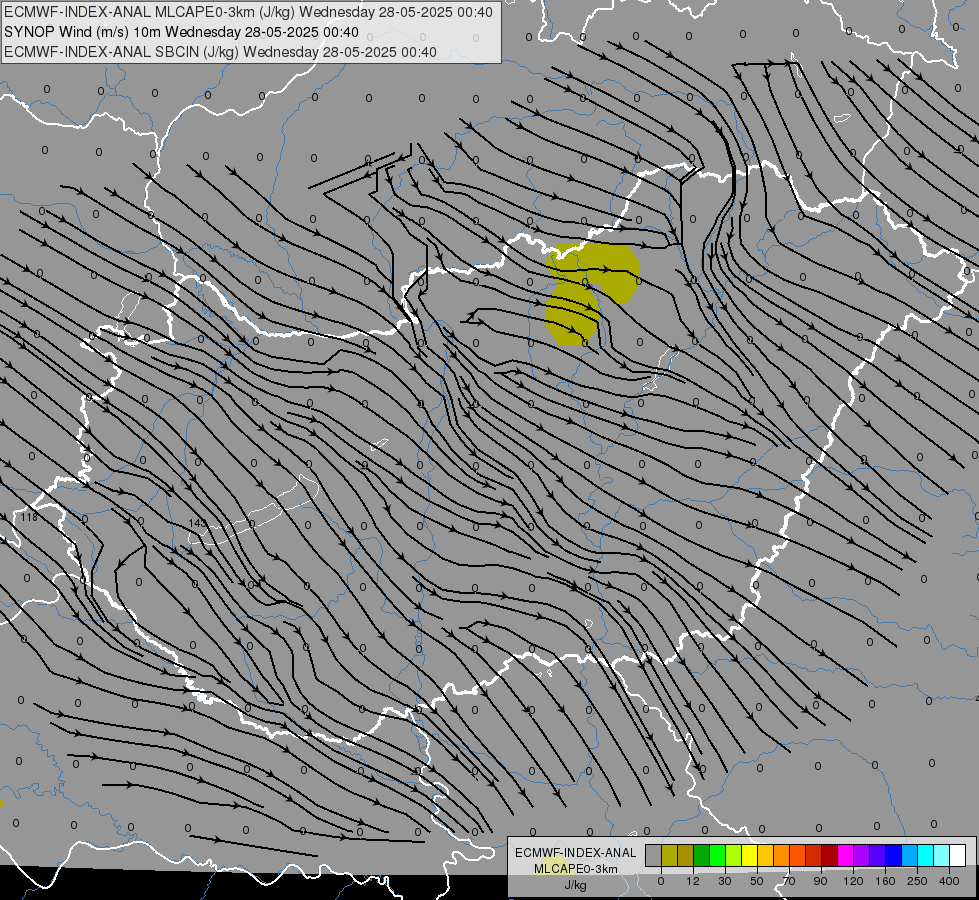Click the 50 tick label in legend
The image size is (979, 900).
pyautogui.click(x=757, y=881)
